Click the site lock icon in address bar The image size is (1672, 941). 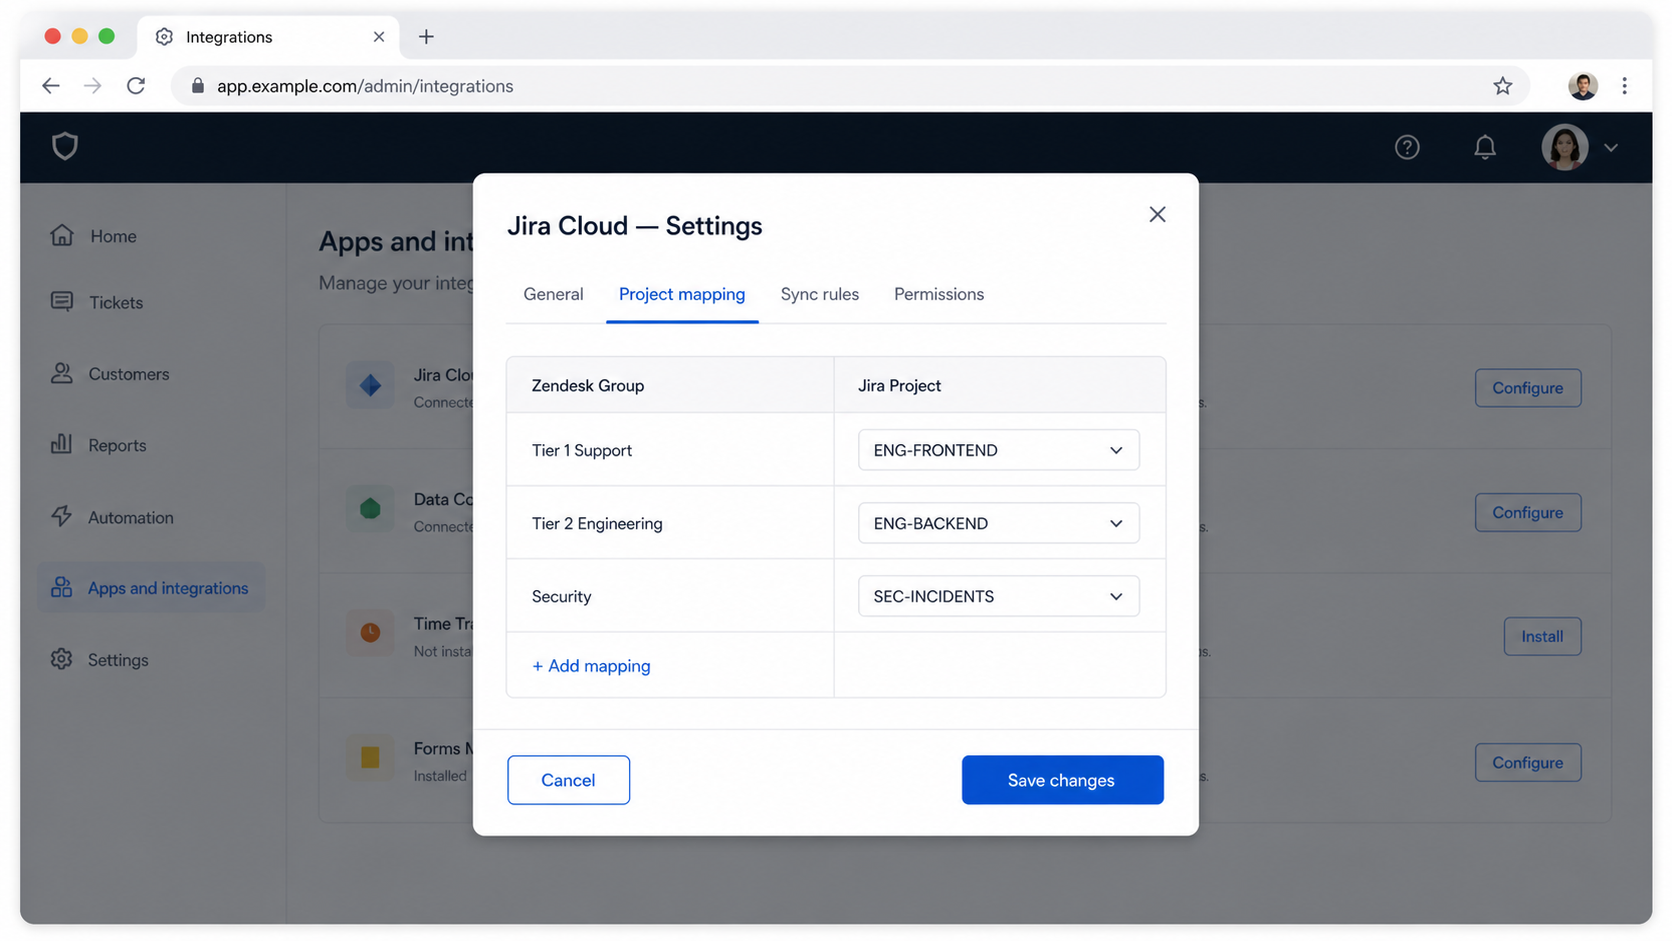[197, 86]
